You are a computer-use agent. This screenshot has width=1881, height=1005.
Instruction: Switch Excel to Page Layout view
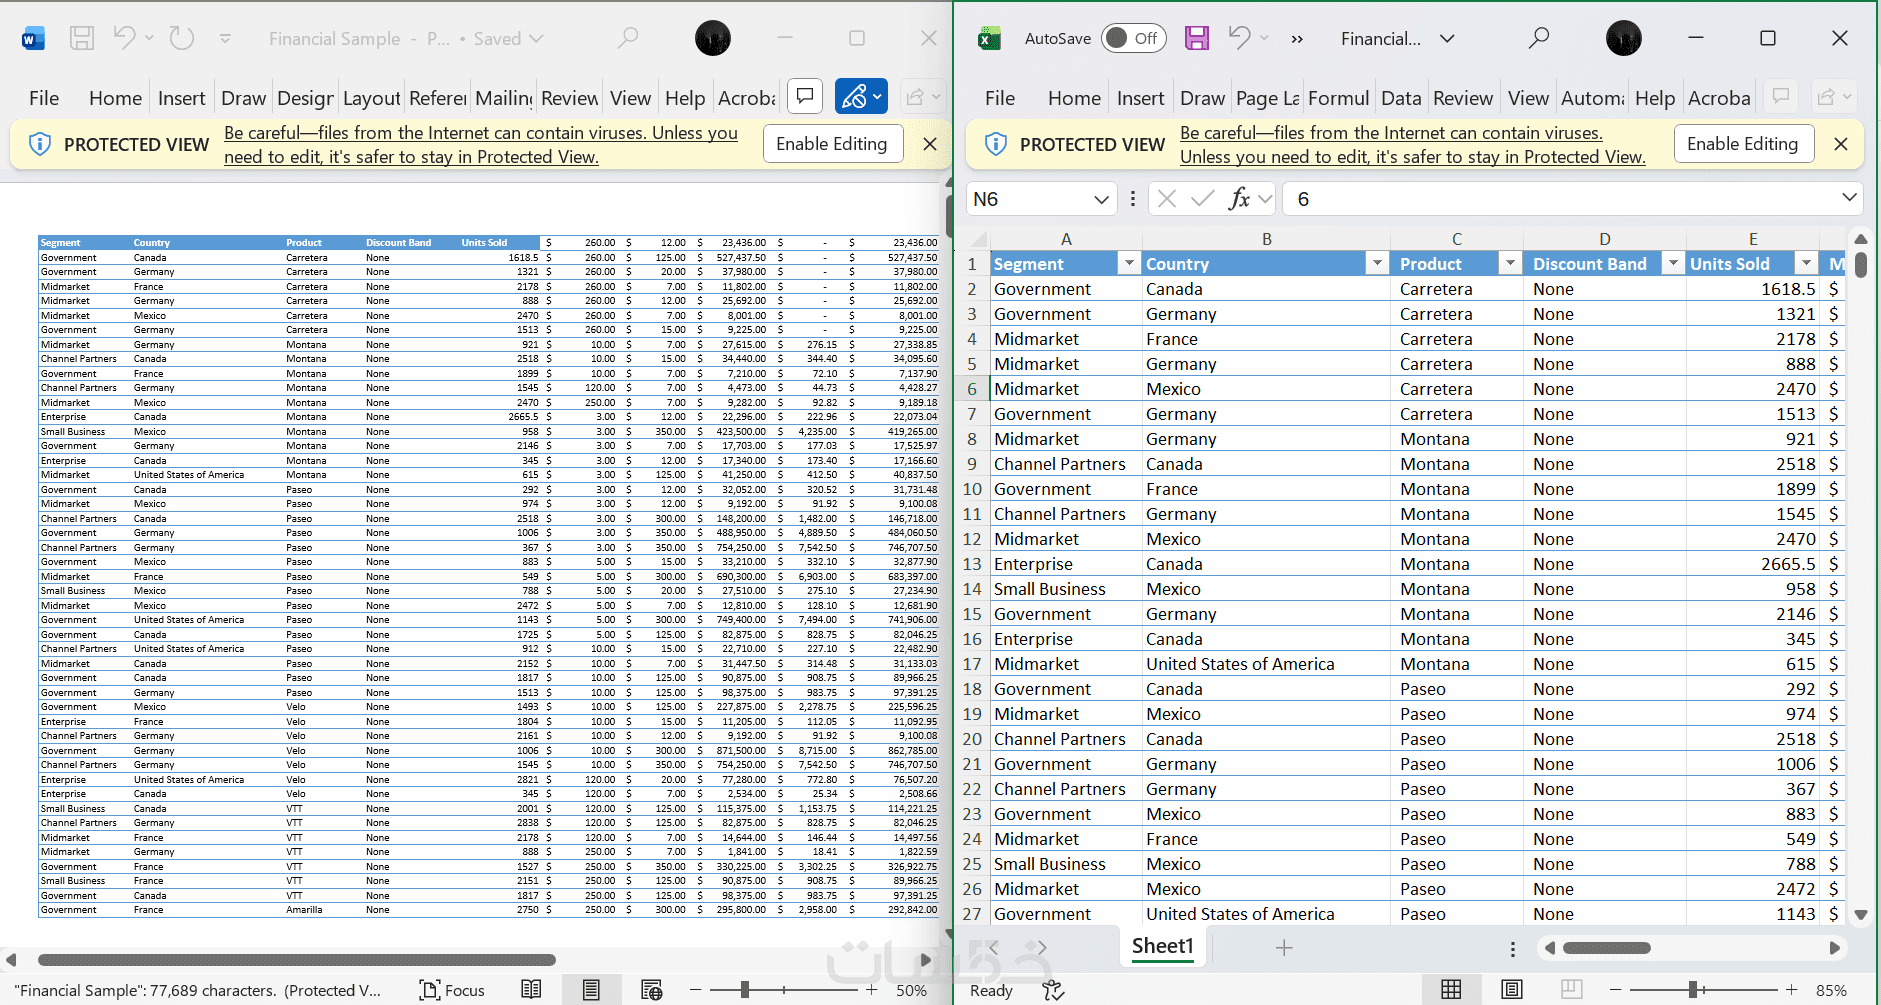[x=1511, y=990]
